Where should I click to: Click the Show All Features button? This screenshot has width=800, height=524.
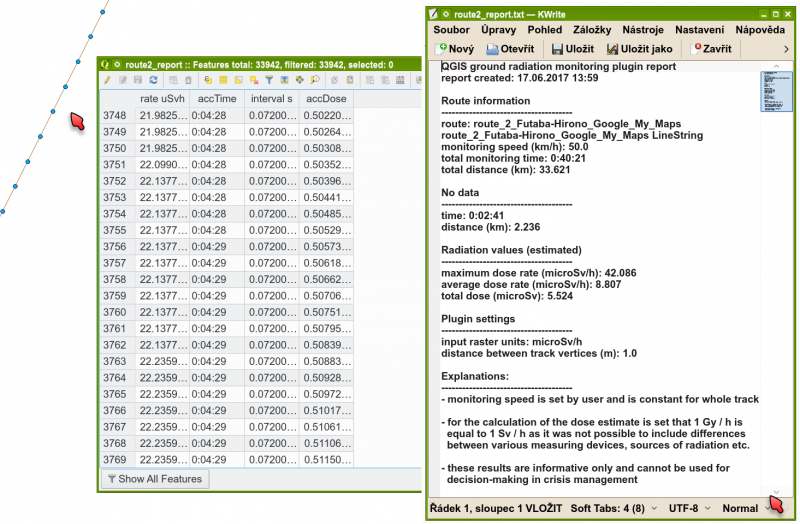154,479
